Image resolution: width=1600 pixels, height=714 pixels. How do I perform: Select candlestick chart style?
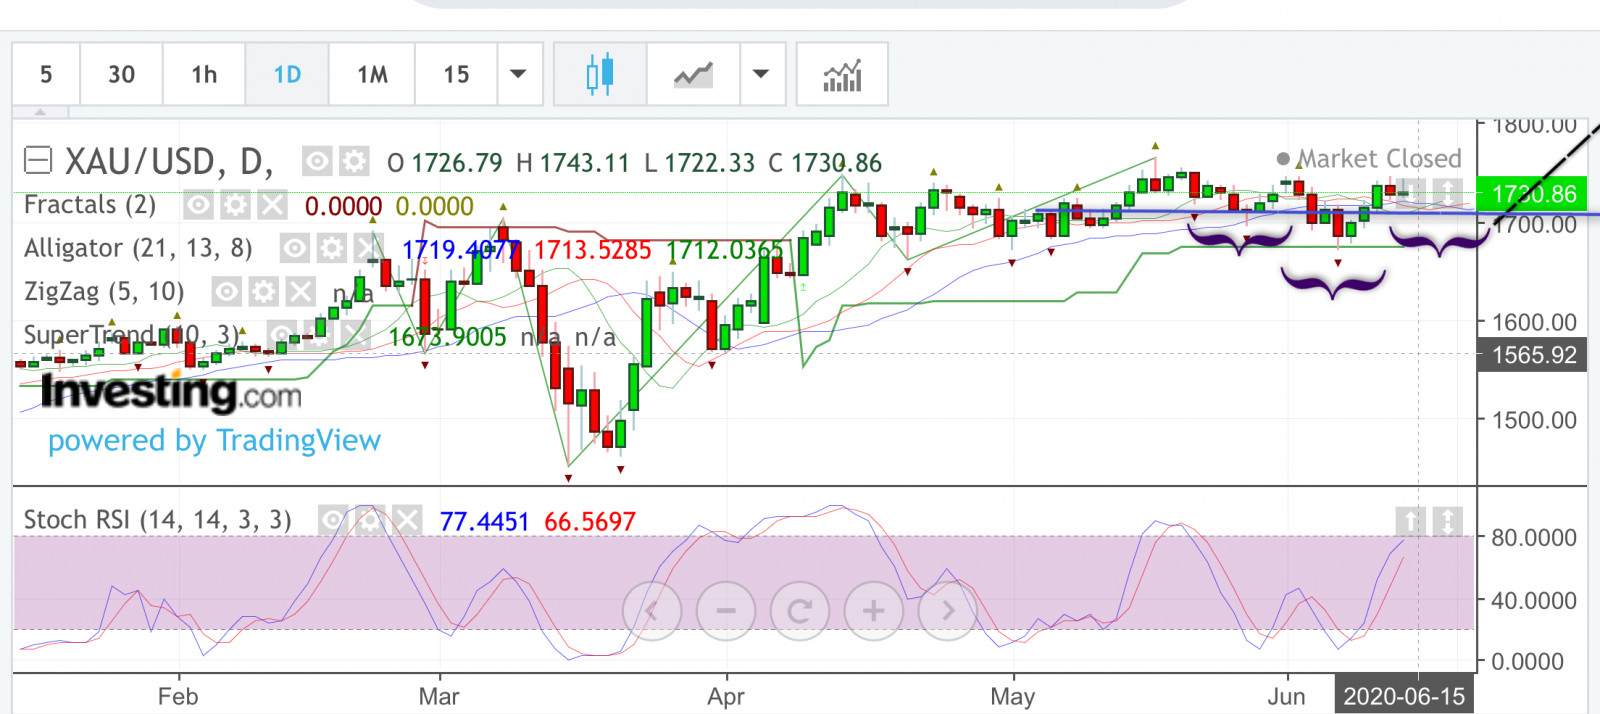point(600,74)
